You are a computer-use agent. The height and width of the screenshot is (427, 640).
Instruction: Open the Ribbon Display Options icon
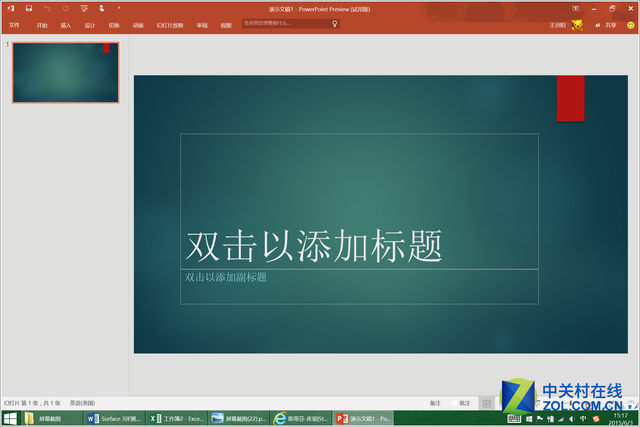pyautogui.click(x=576, y=9)
